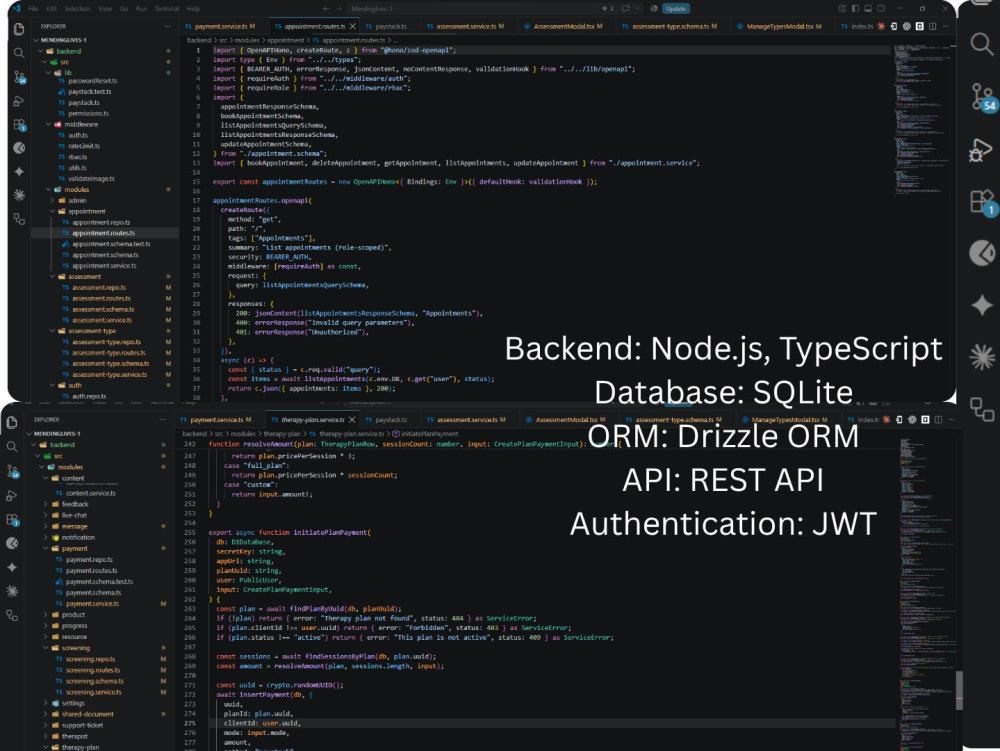The image size is (1000, 751).
Task: Open Explorer ellipsis menu in top window
Action: [167, 26]
